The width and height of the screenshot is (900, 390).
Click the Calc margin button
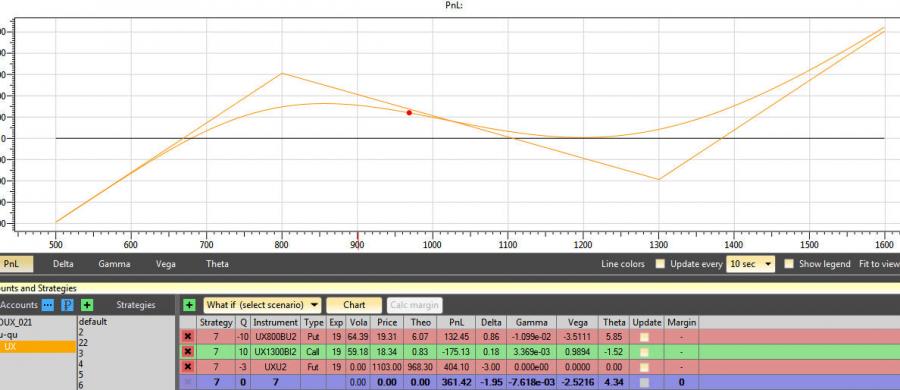pyautogui.click(x=414, y=305)
